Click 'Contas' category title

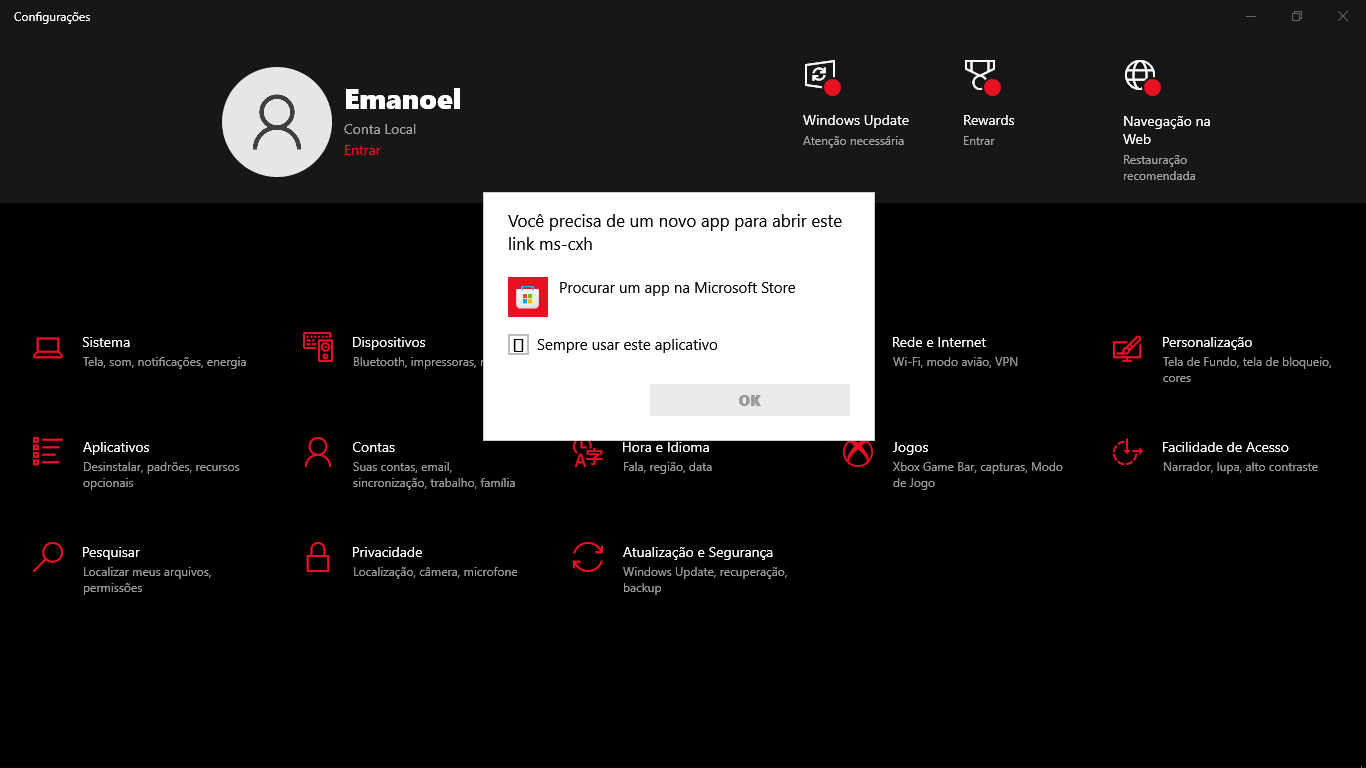(373, 447)
